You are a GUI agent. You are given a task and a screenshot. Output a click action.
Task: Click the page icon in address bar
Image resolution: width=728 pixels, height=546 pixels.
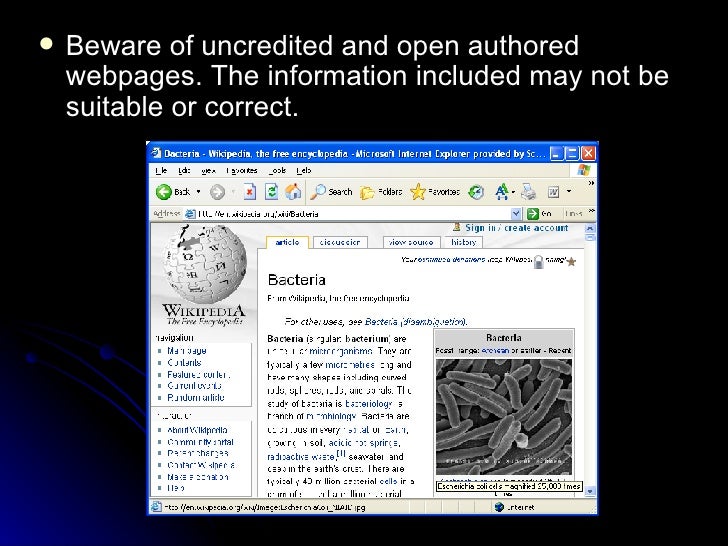point(190,214)
